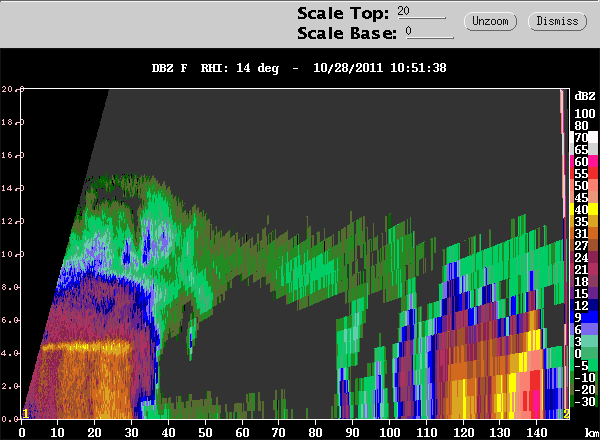Click the Unzoom button
Viewport: 600px width, 440px height.
coord(490,21)
